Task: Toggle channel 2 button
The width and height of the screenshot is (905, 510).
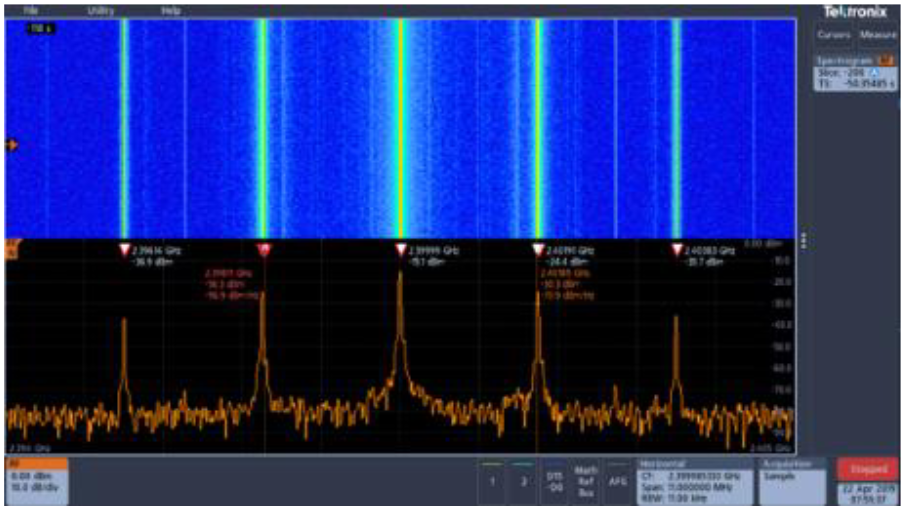Action: tap(523, 481)
